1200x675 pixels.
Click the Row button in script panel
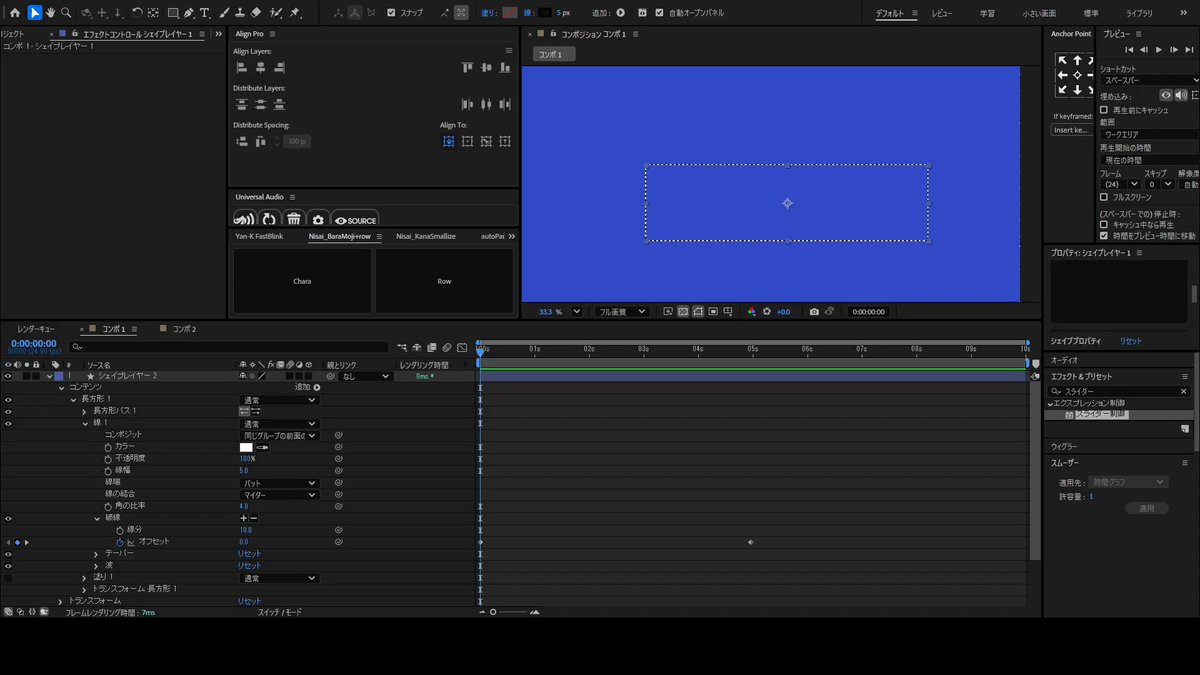[x=444, y=281]
